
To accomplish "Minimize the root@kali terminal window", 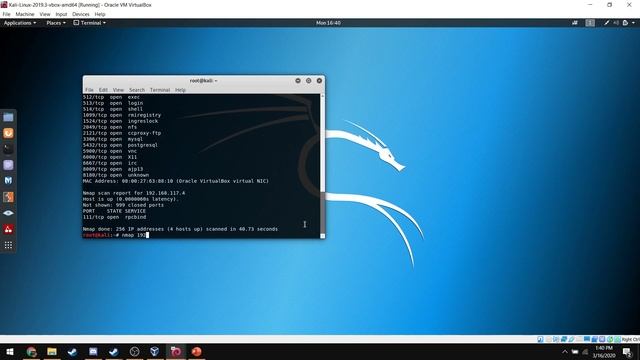I will (x=298, y=81).
